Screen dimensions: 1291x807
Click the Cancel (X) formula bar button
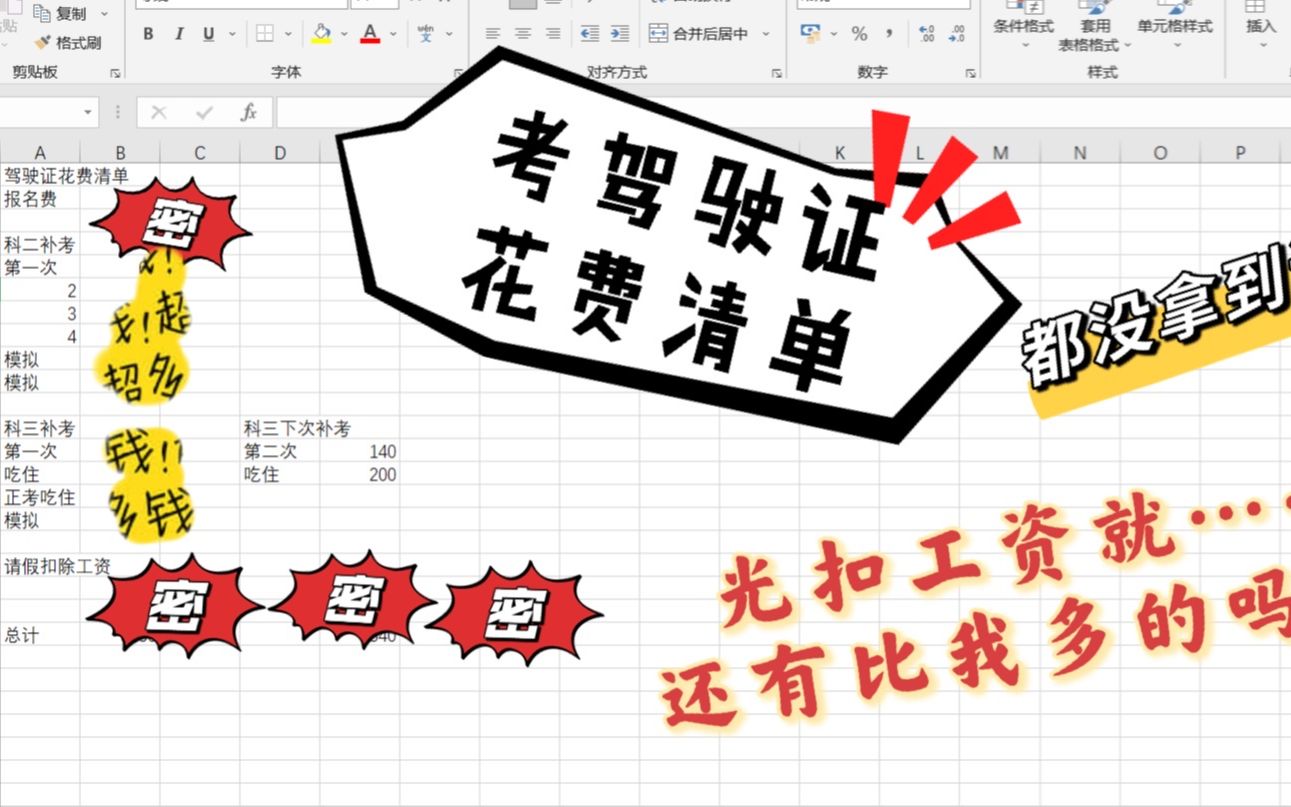coord(158,112)
